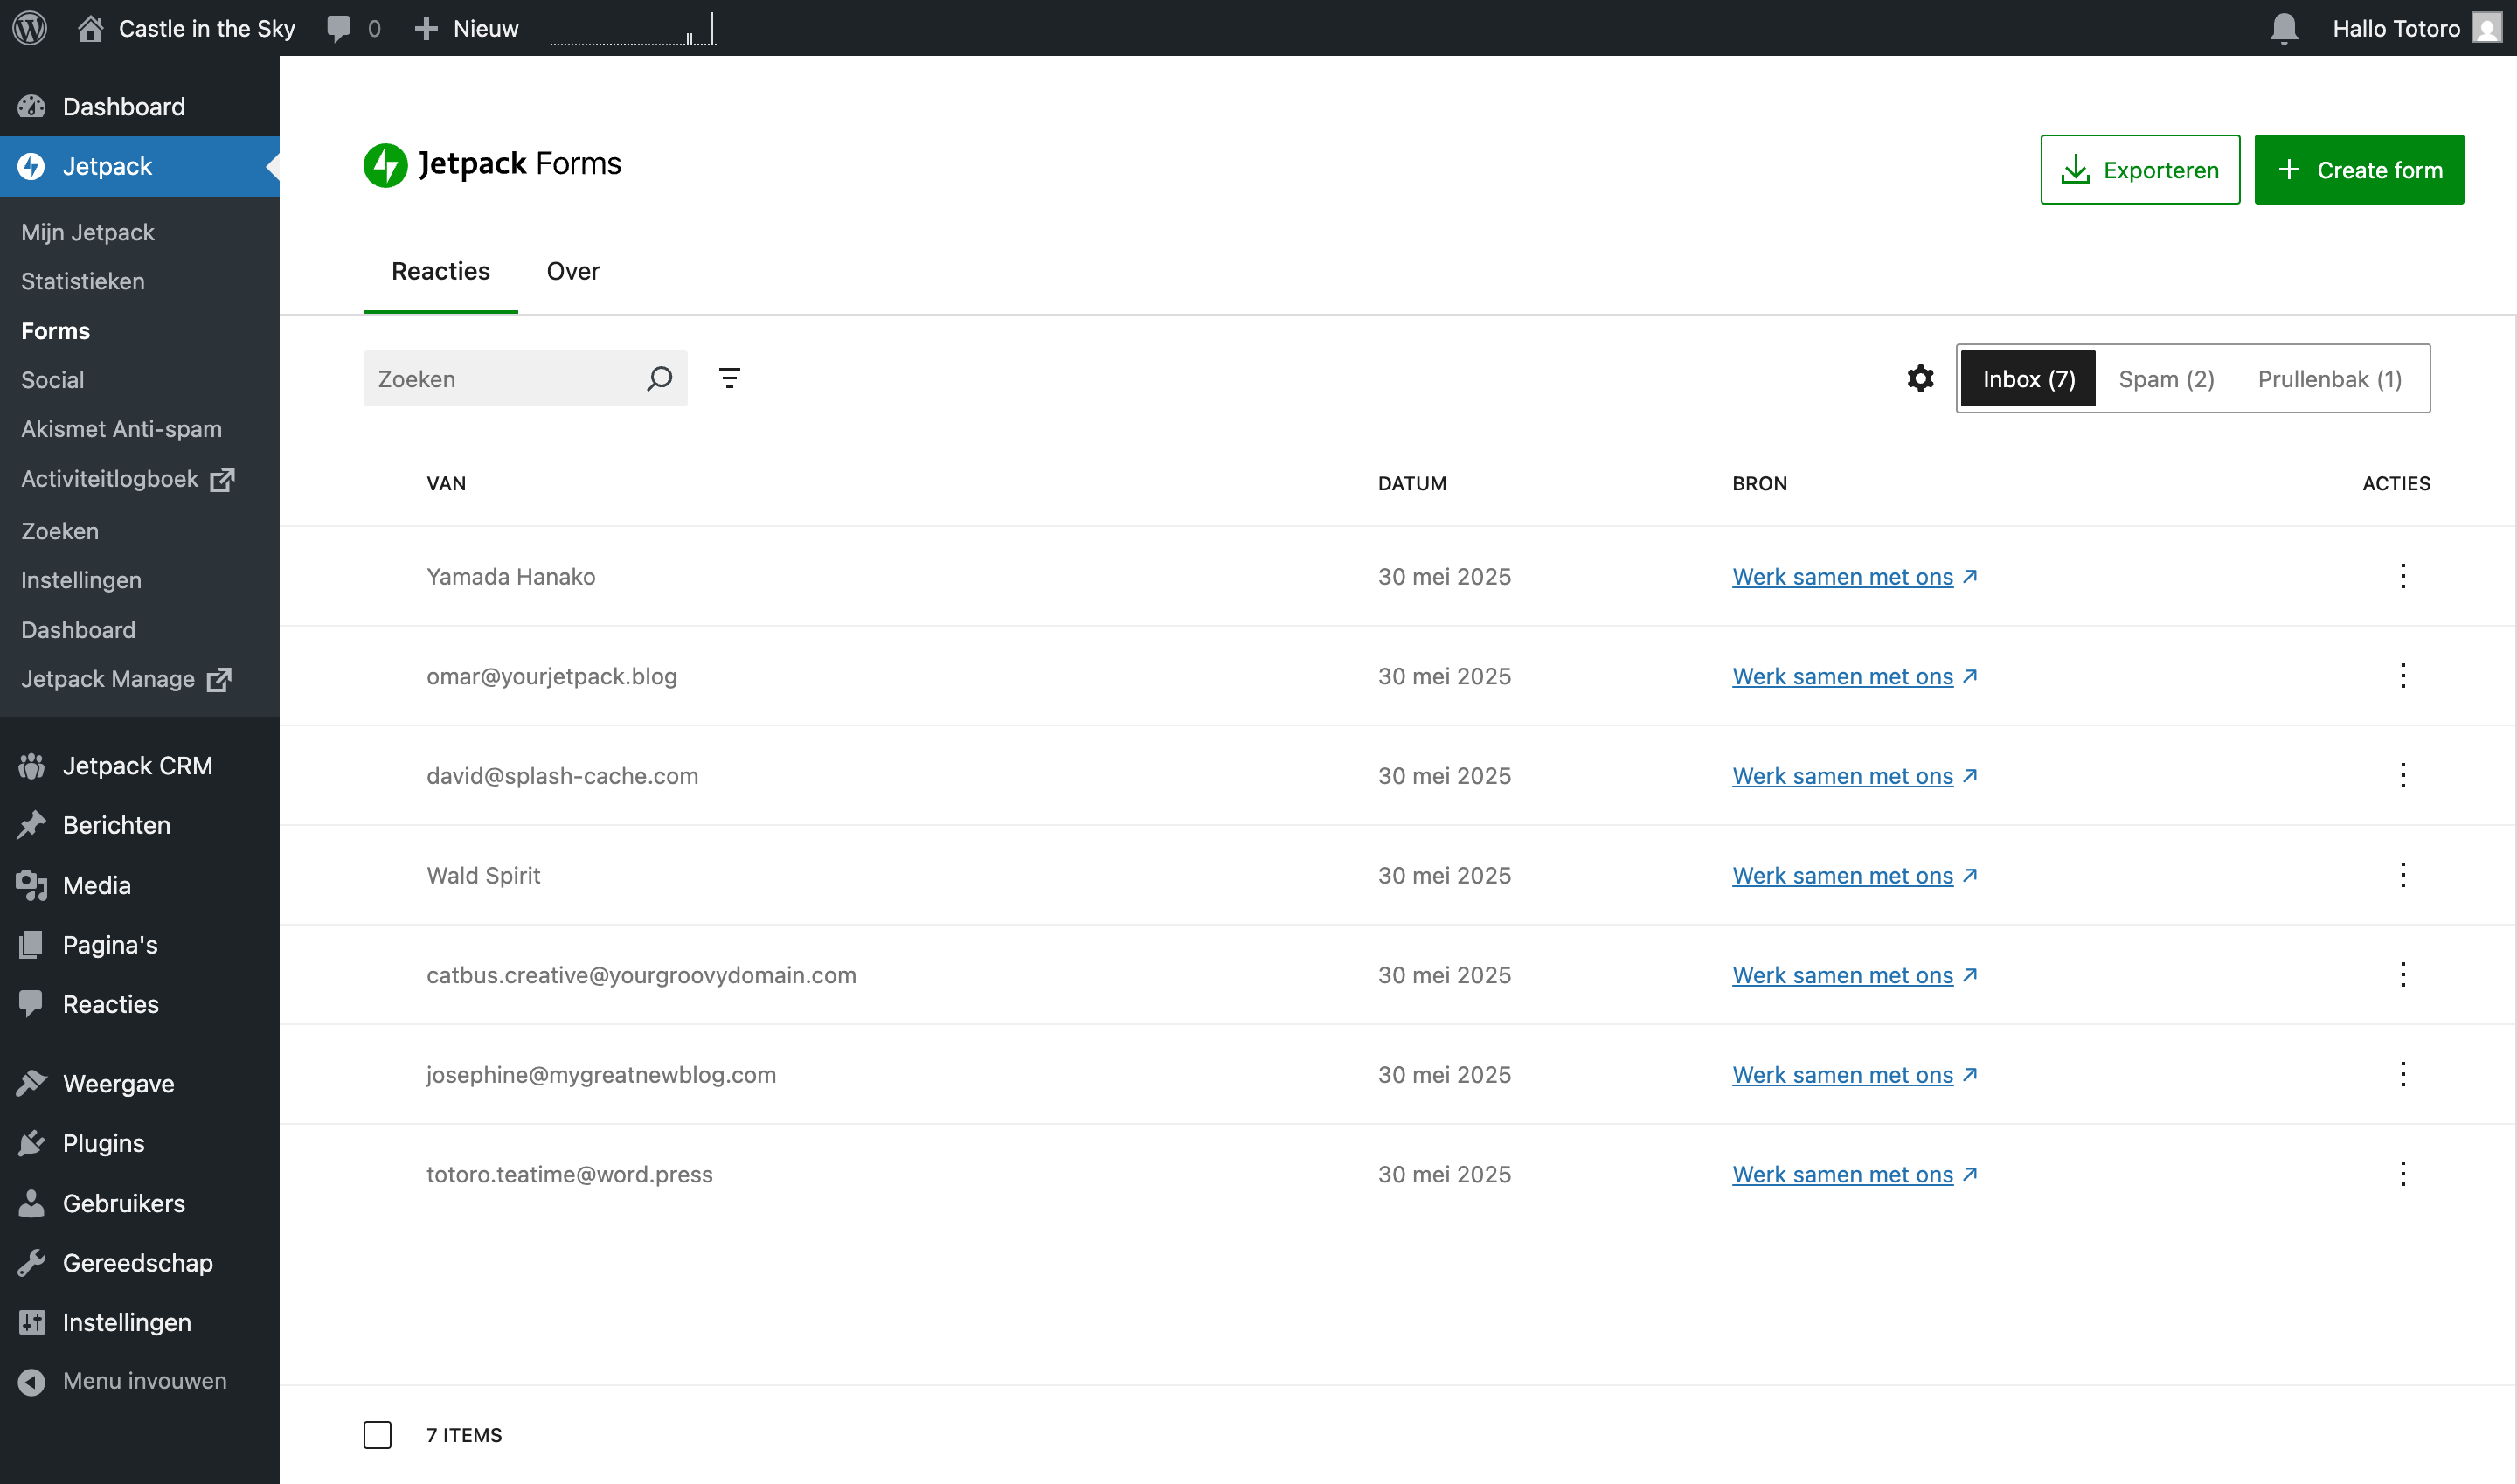The height and width of the screenshot is (1484, 2517).
Task: Click the form settings gear icon
Action: [1920, 379]
